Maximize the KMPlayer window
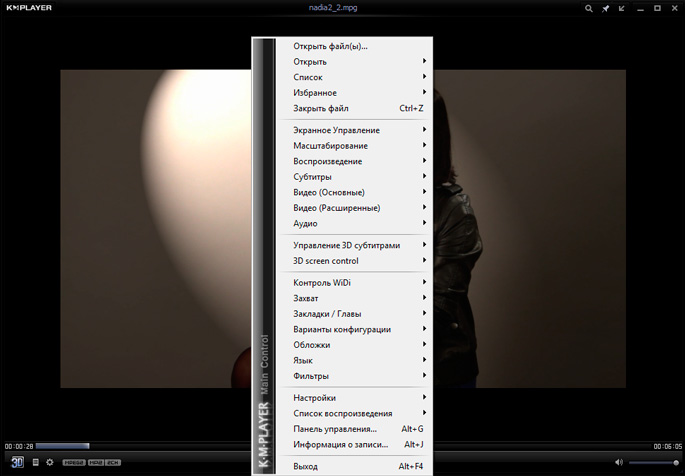Image resolution: width=685 pixels, height=476 pixels. point(657,8)
